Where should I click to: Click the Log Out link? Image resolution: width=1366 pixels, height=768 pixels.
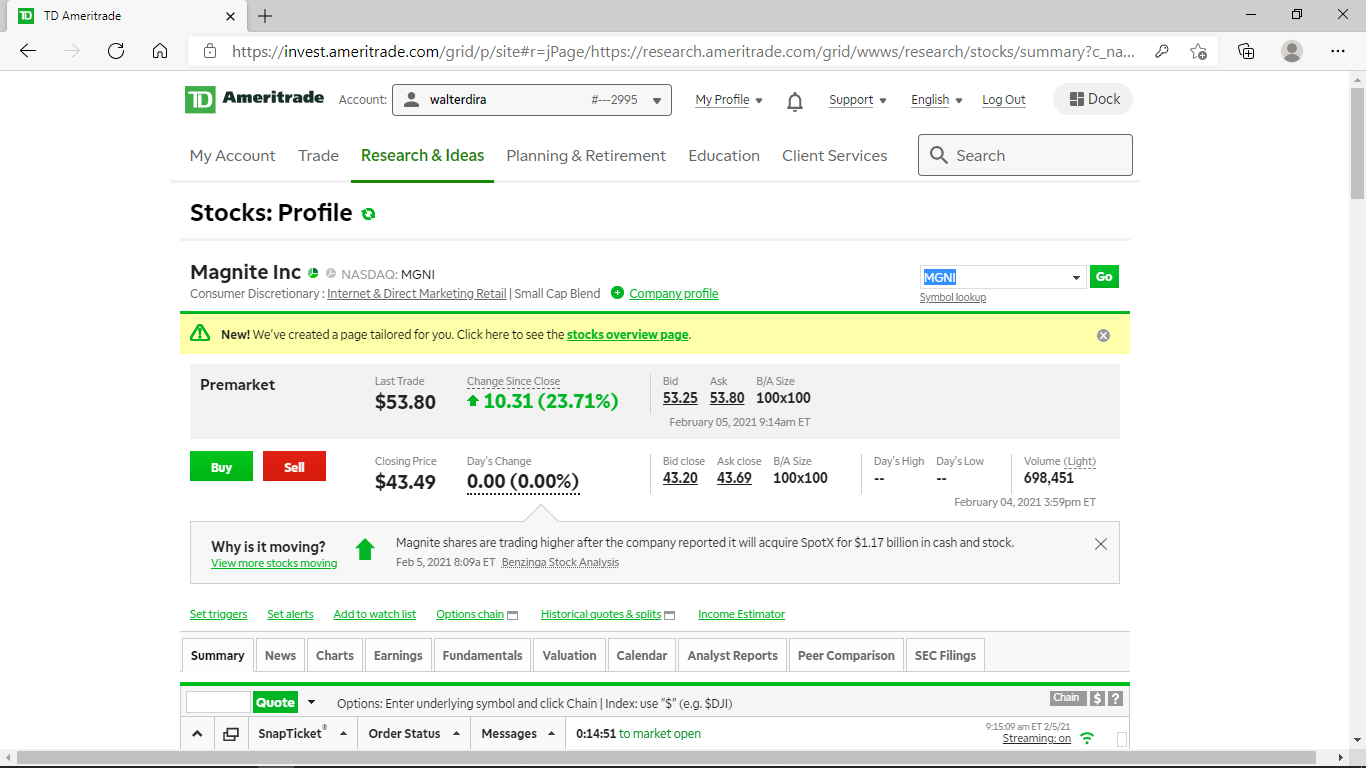(x=1004, y=100)
